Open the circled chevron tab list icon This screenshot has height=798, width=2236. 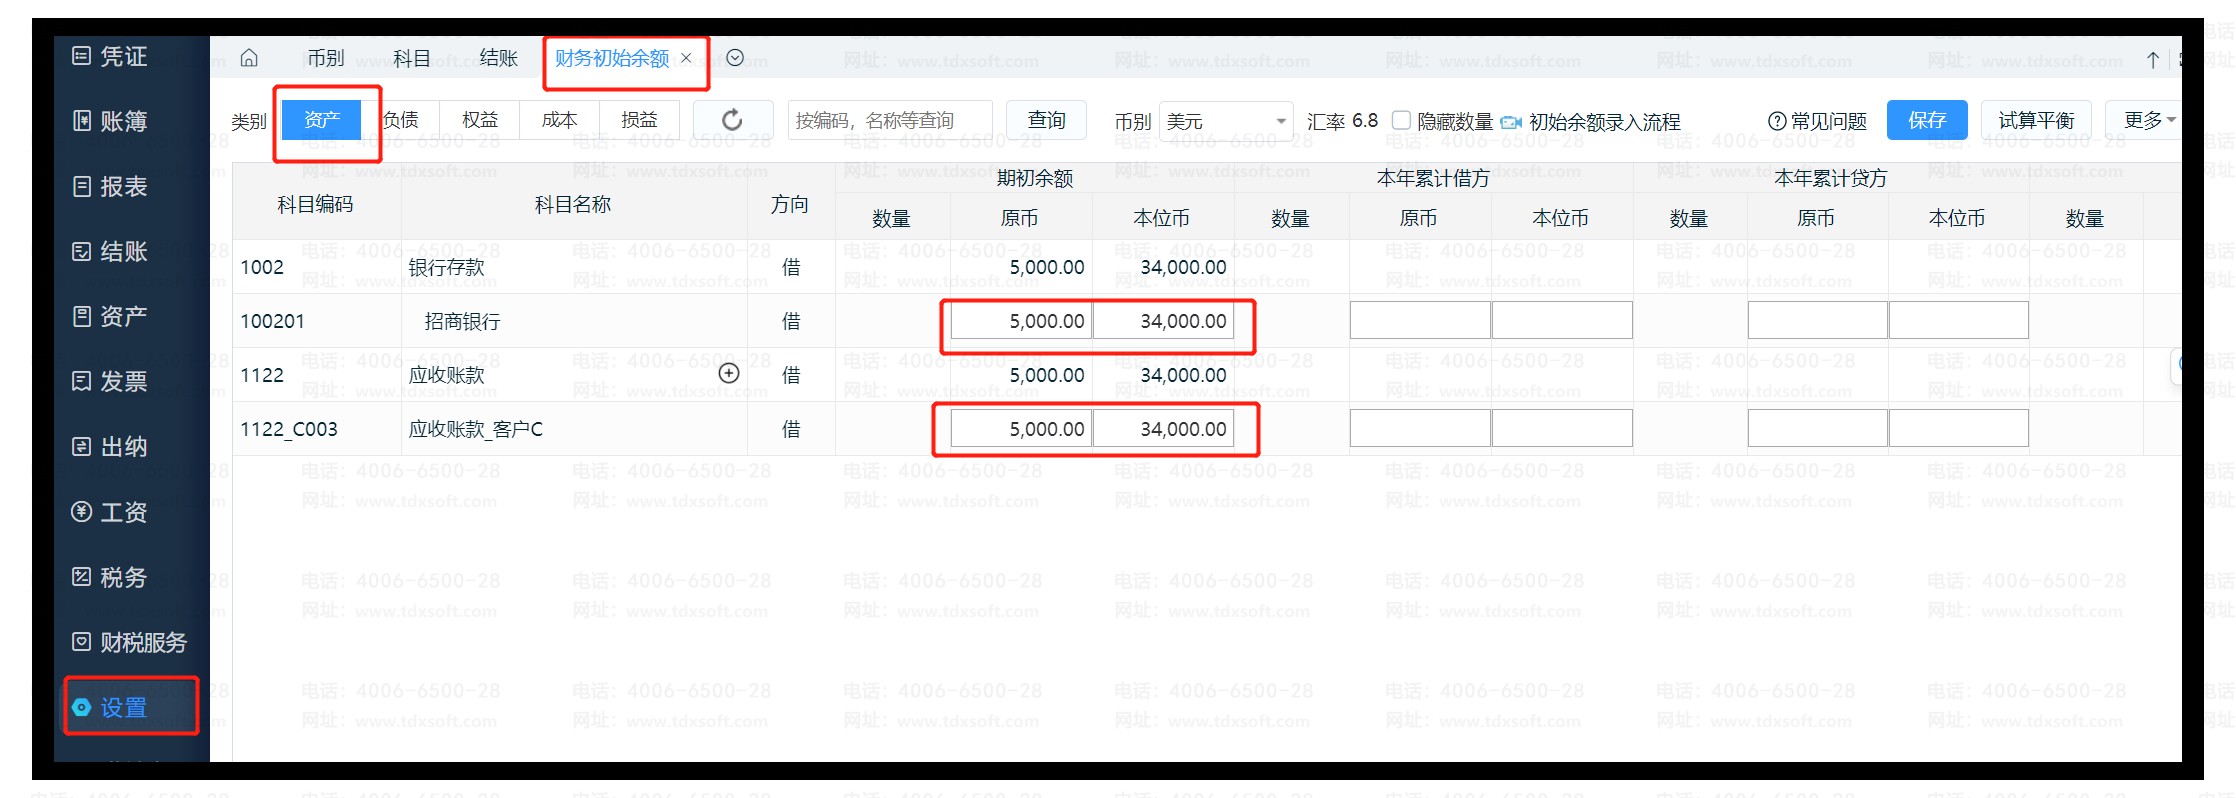click(x=735, y=58)
